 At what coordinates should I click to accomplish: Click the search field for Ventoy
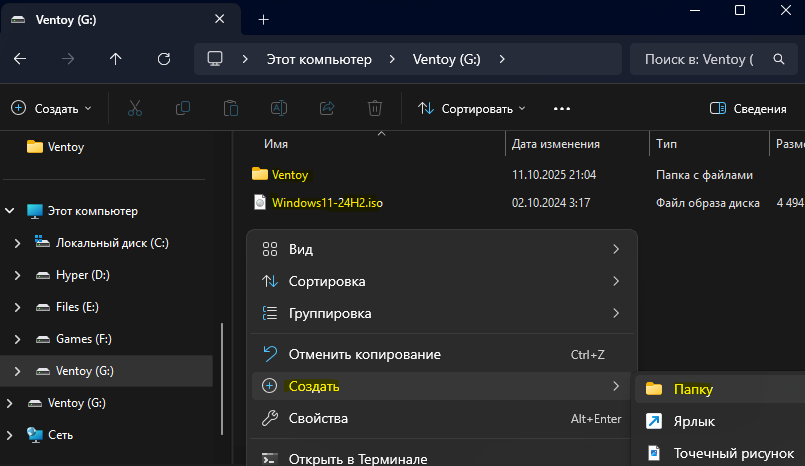[x=700, y=59]
